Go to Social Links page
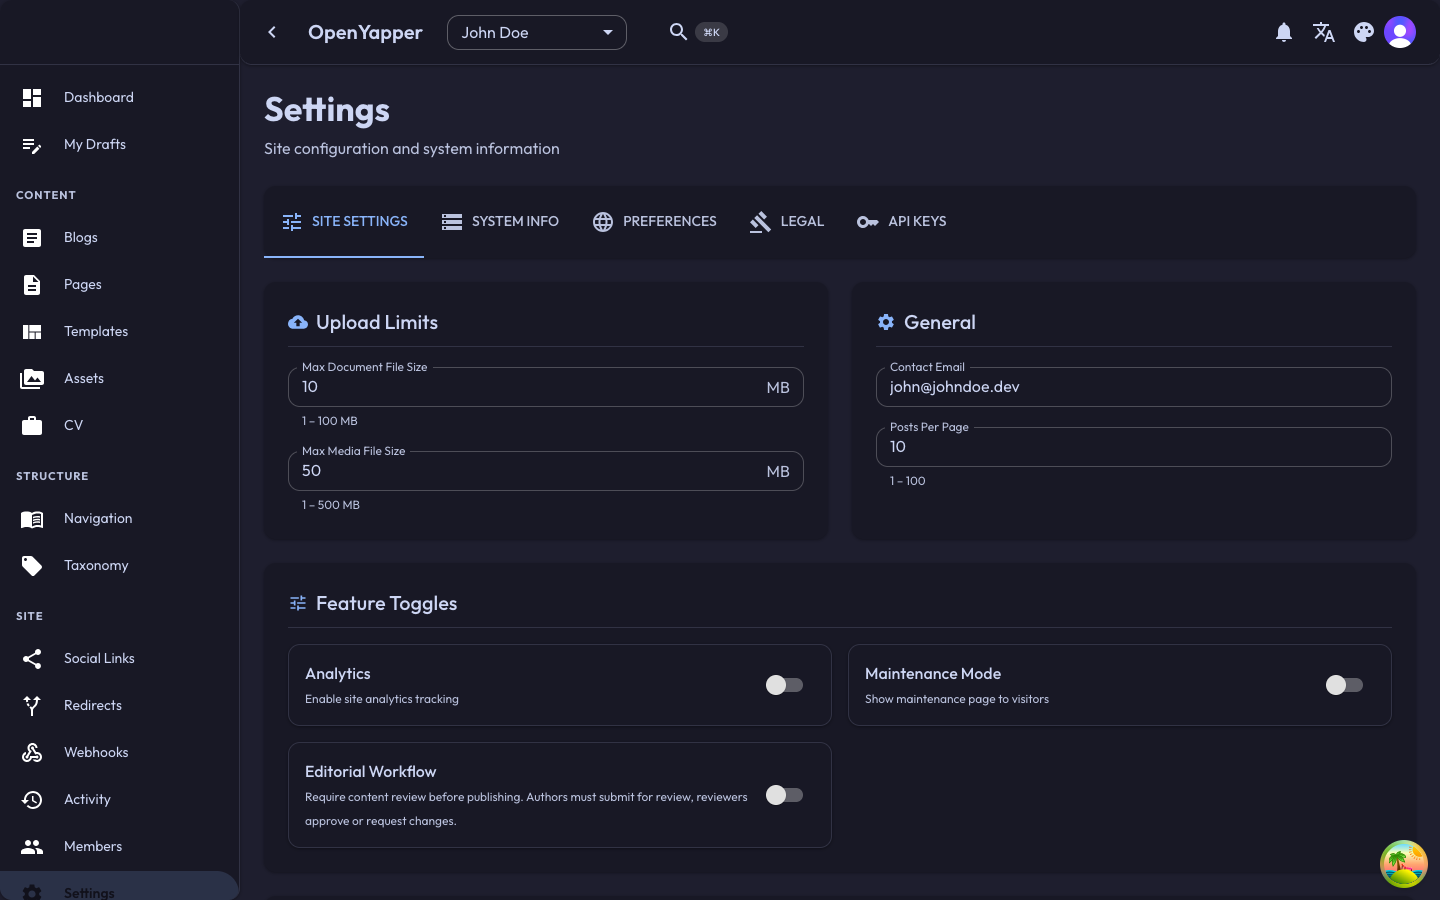The height and width of the screenshot is (900, 1440). (x=98, y=658)
